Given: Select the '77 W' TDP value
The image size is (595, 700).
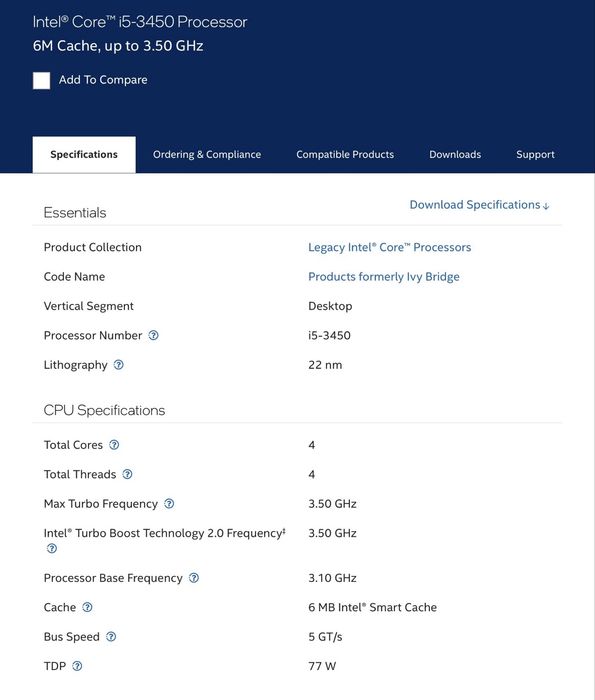Looking at the screenshot, I should [322, 667].
